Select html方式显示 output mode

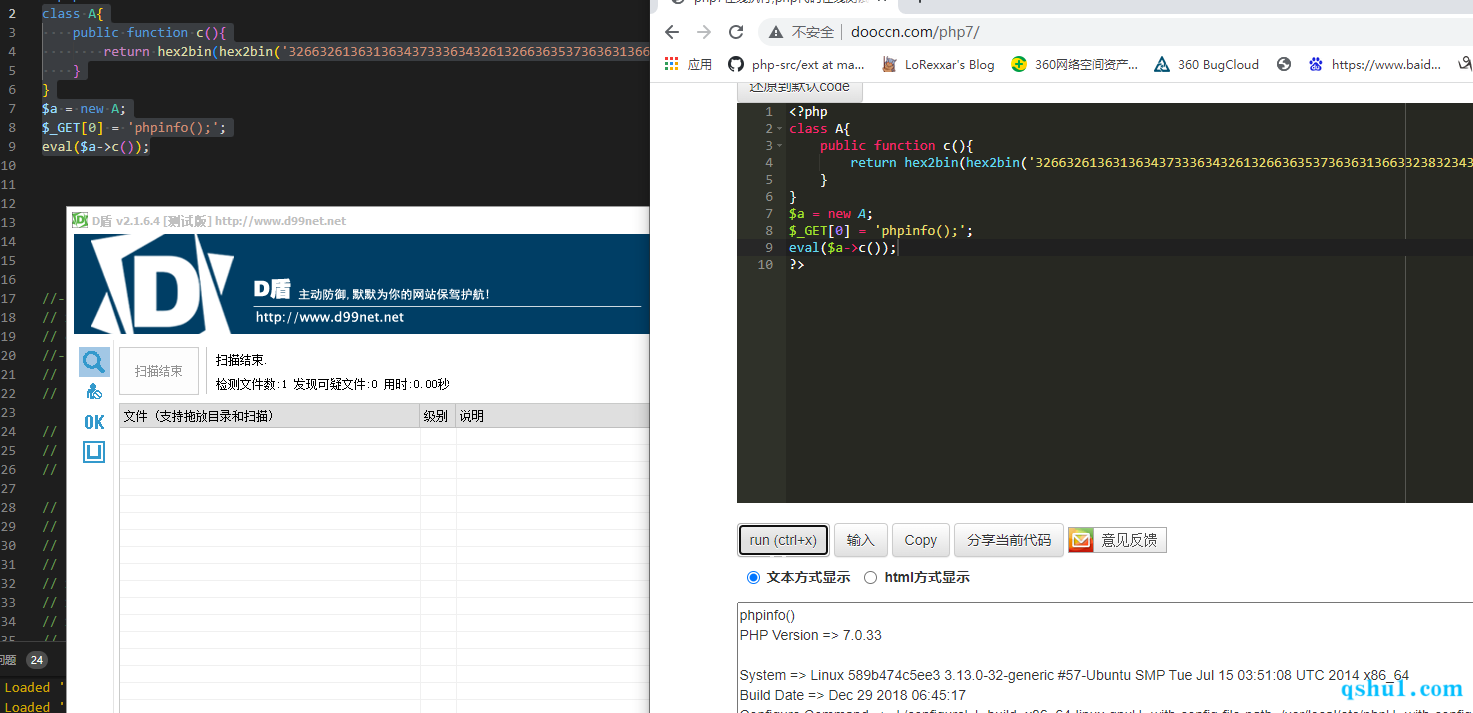[870, 577]
